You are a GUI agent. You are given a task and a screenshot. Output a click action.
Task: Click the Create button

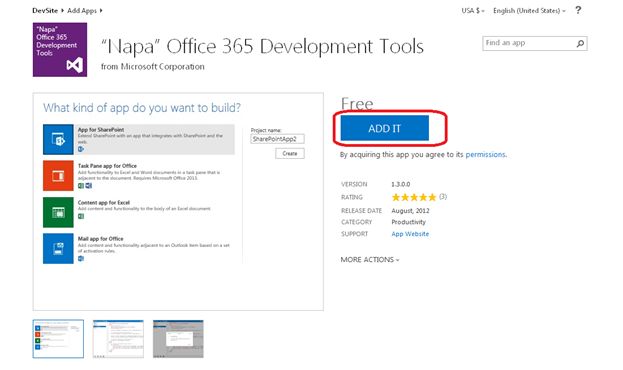pos(290,153)
